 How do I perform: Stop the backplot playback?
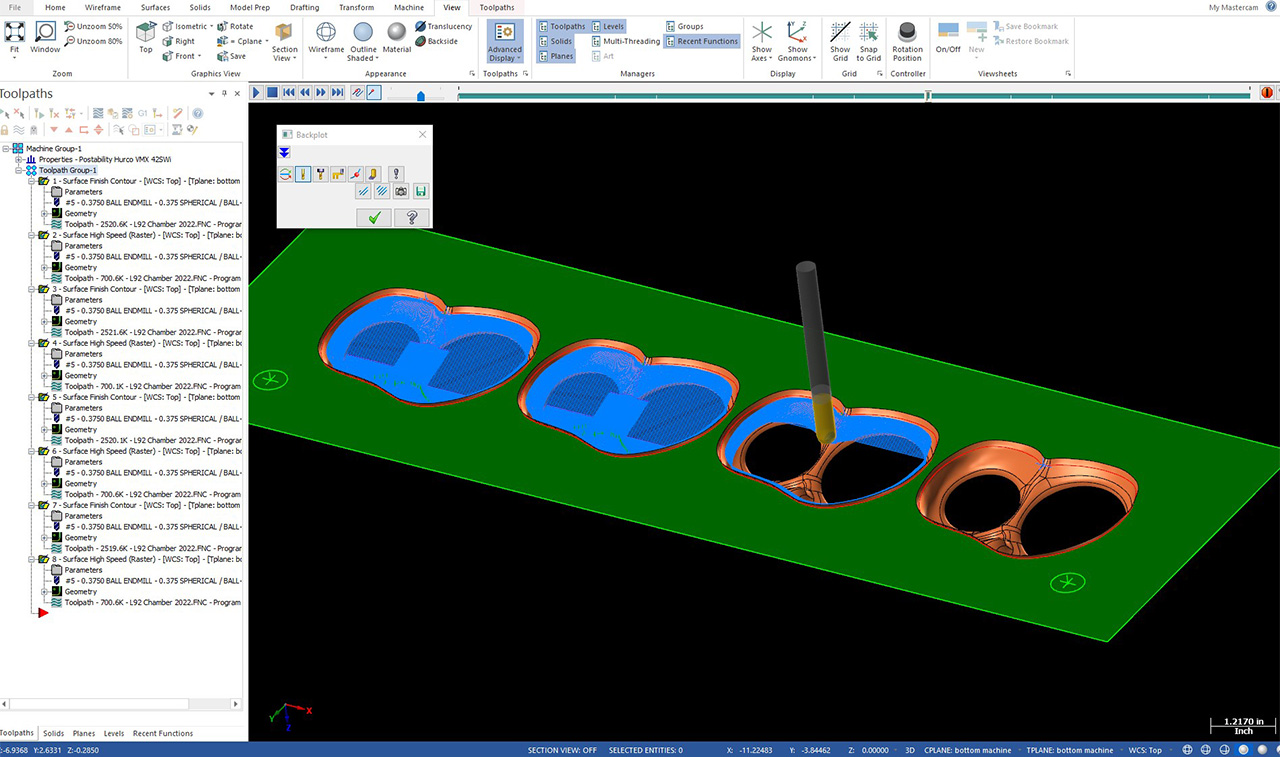coord(272,92)
